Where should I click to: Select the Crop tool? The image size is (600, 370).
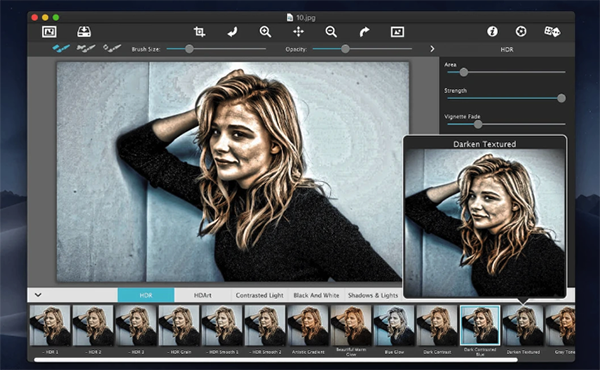pos(199,32)
